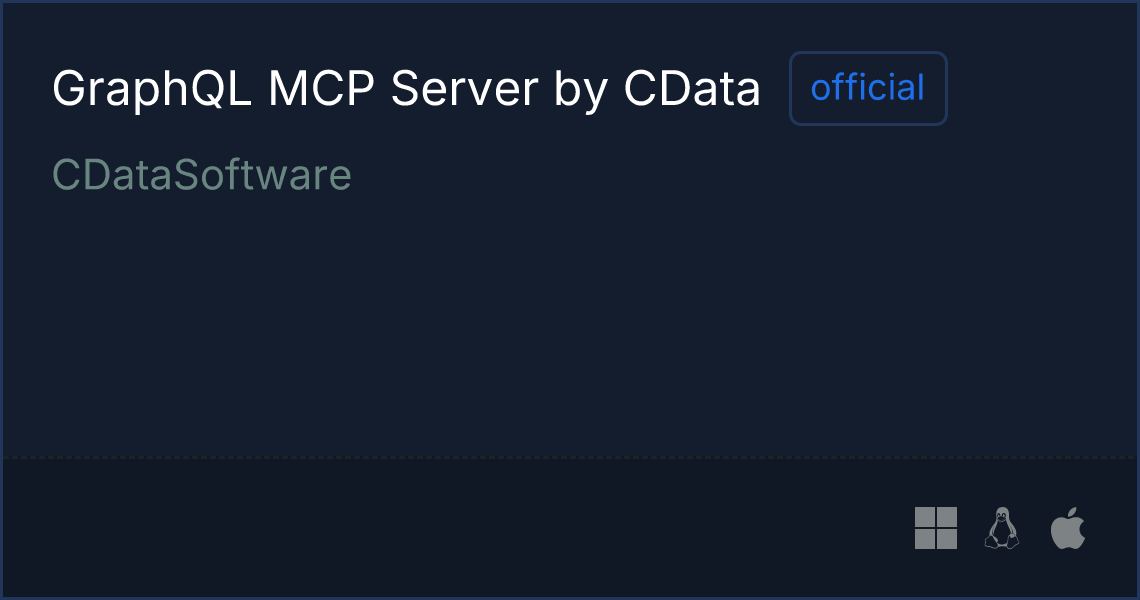Click the word CData at the title's end
1140x600 pixels.
click(692, 89)
